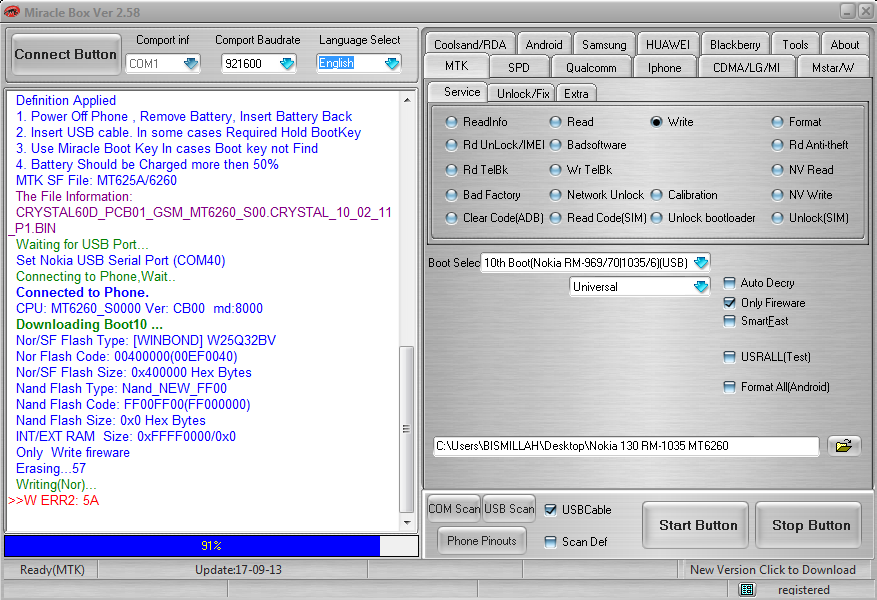Screen dimensions: 877x600
Task: Switch to the Android tab
Action: tap(544, 44)
